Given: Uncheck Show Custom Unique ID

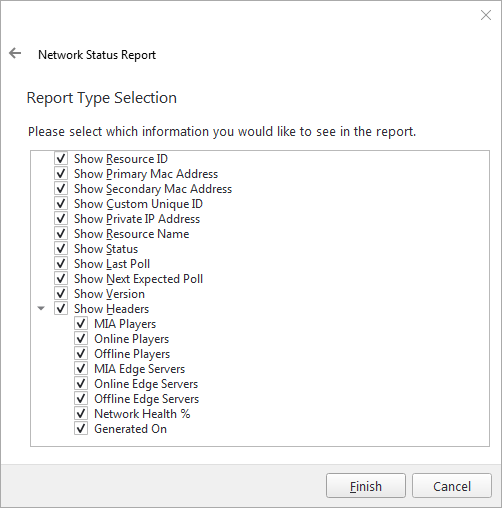Looking at the screenshot, I should [61, 203].
